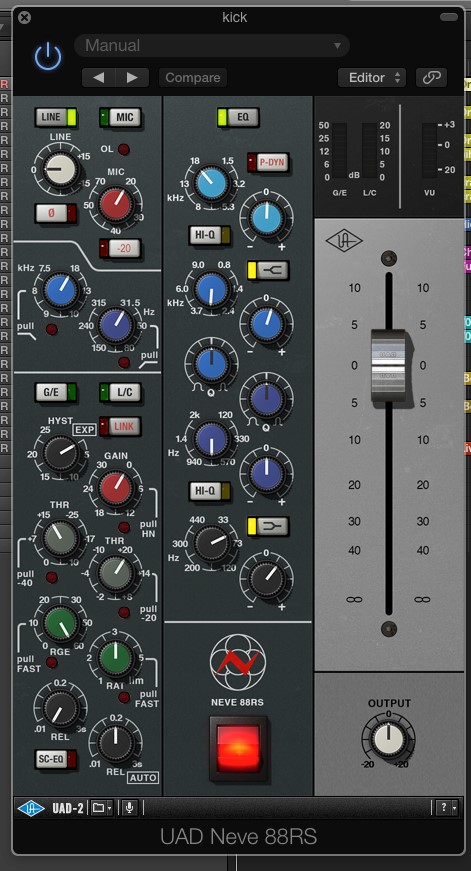Click the gate THR knob with +15 scale
Image resolution: width=471 pixels, height=871 pixels.
[61, 539]
